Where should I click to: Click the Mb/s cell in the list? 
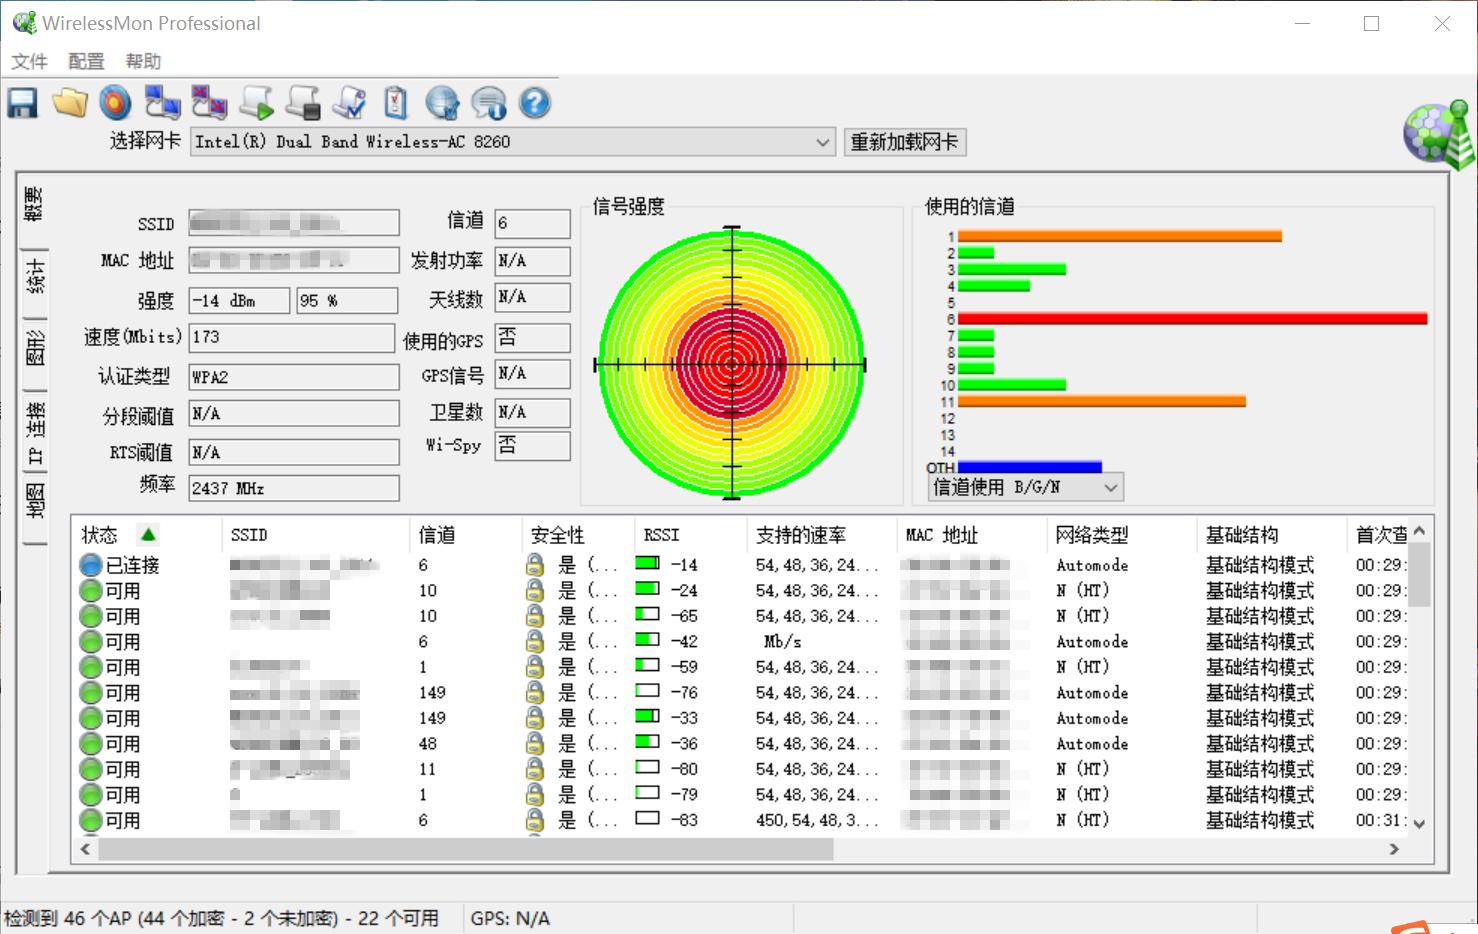[x=782, y=641]
